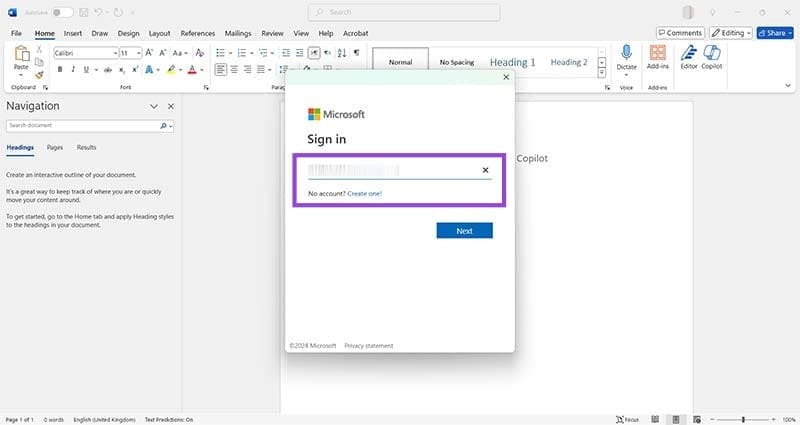Screen dimensions: 800x425
Task: Switch to the Insert tab
Action: click(73, 33)
